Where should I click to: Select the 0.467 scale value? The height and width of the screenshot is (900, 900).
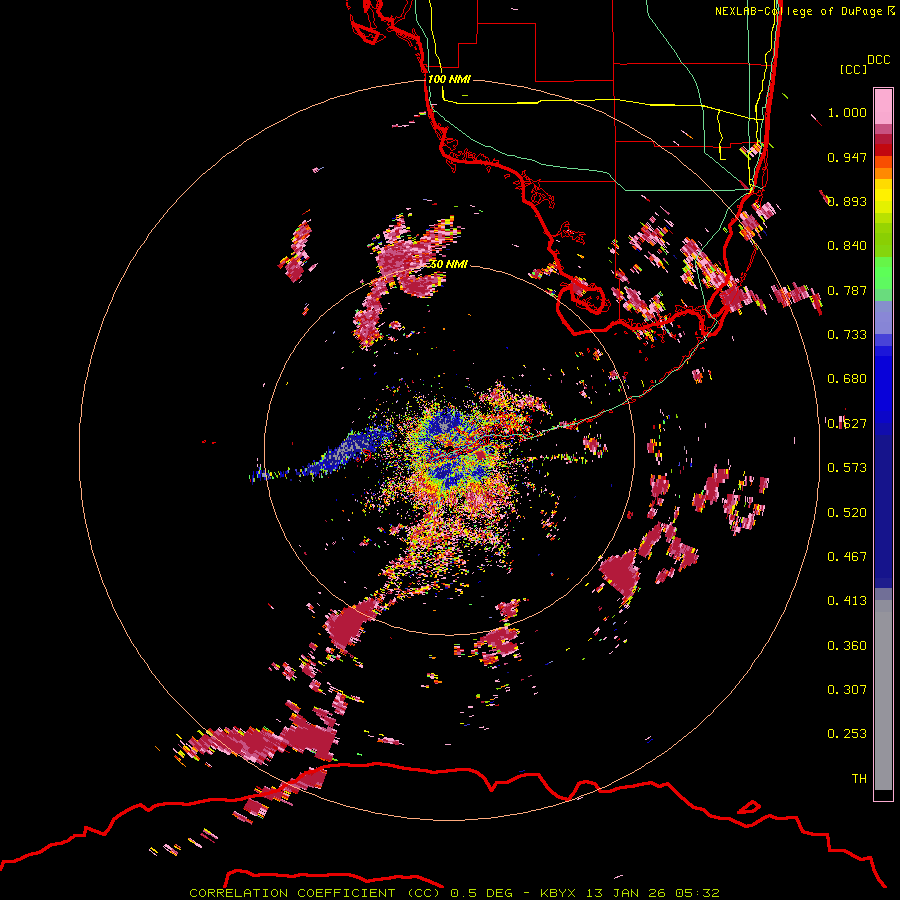(x=847, y=557)
